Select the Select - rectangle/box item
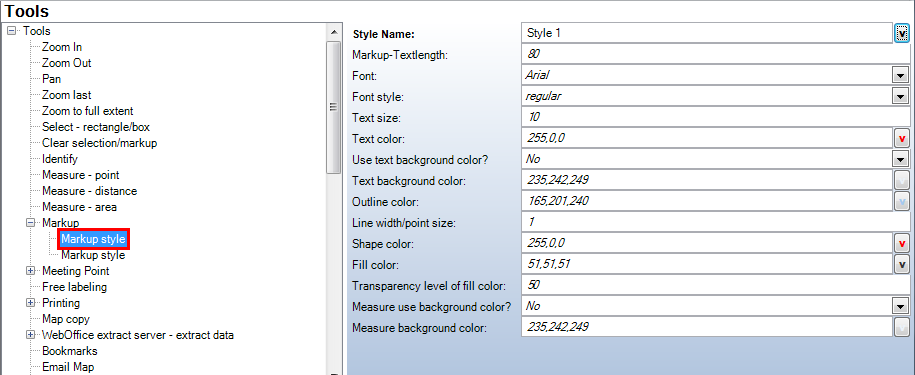915x375 pixels. pyautogui.click(x=96, y=127)
